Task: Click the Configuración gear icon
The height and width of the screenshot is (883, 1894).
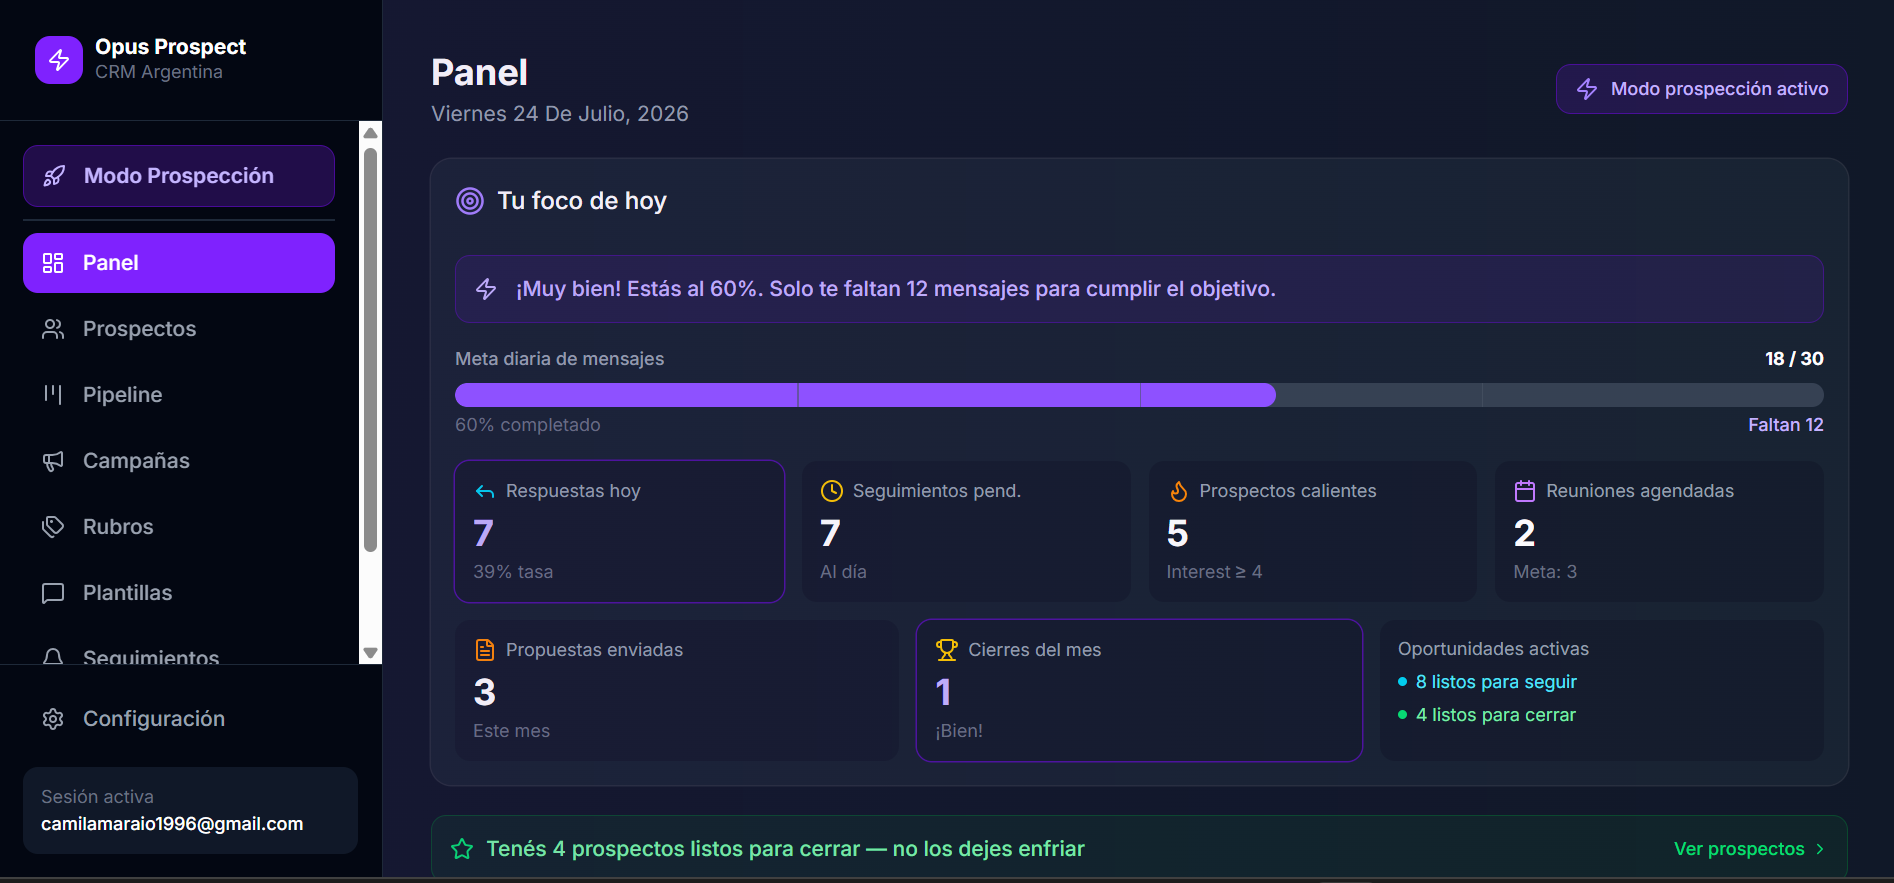Action: click(x=53, y=719)
